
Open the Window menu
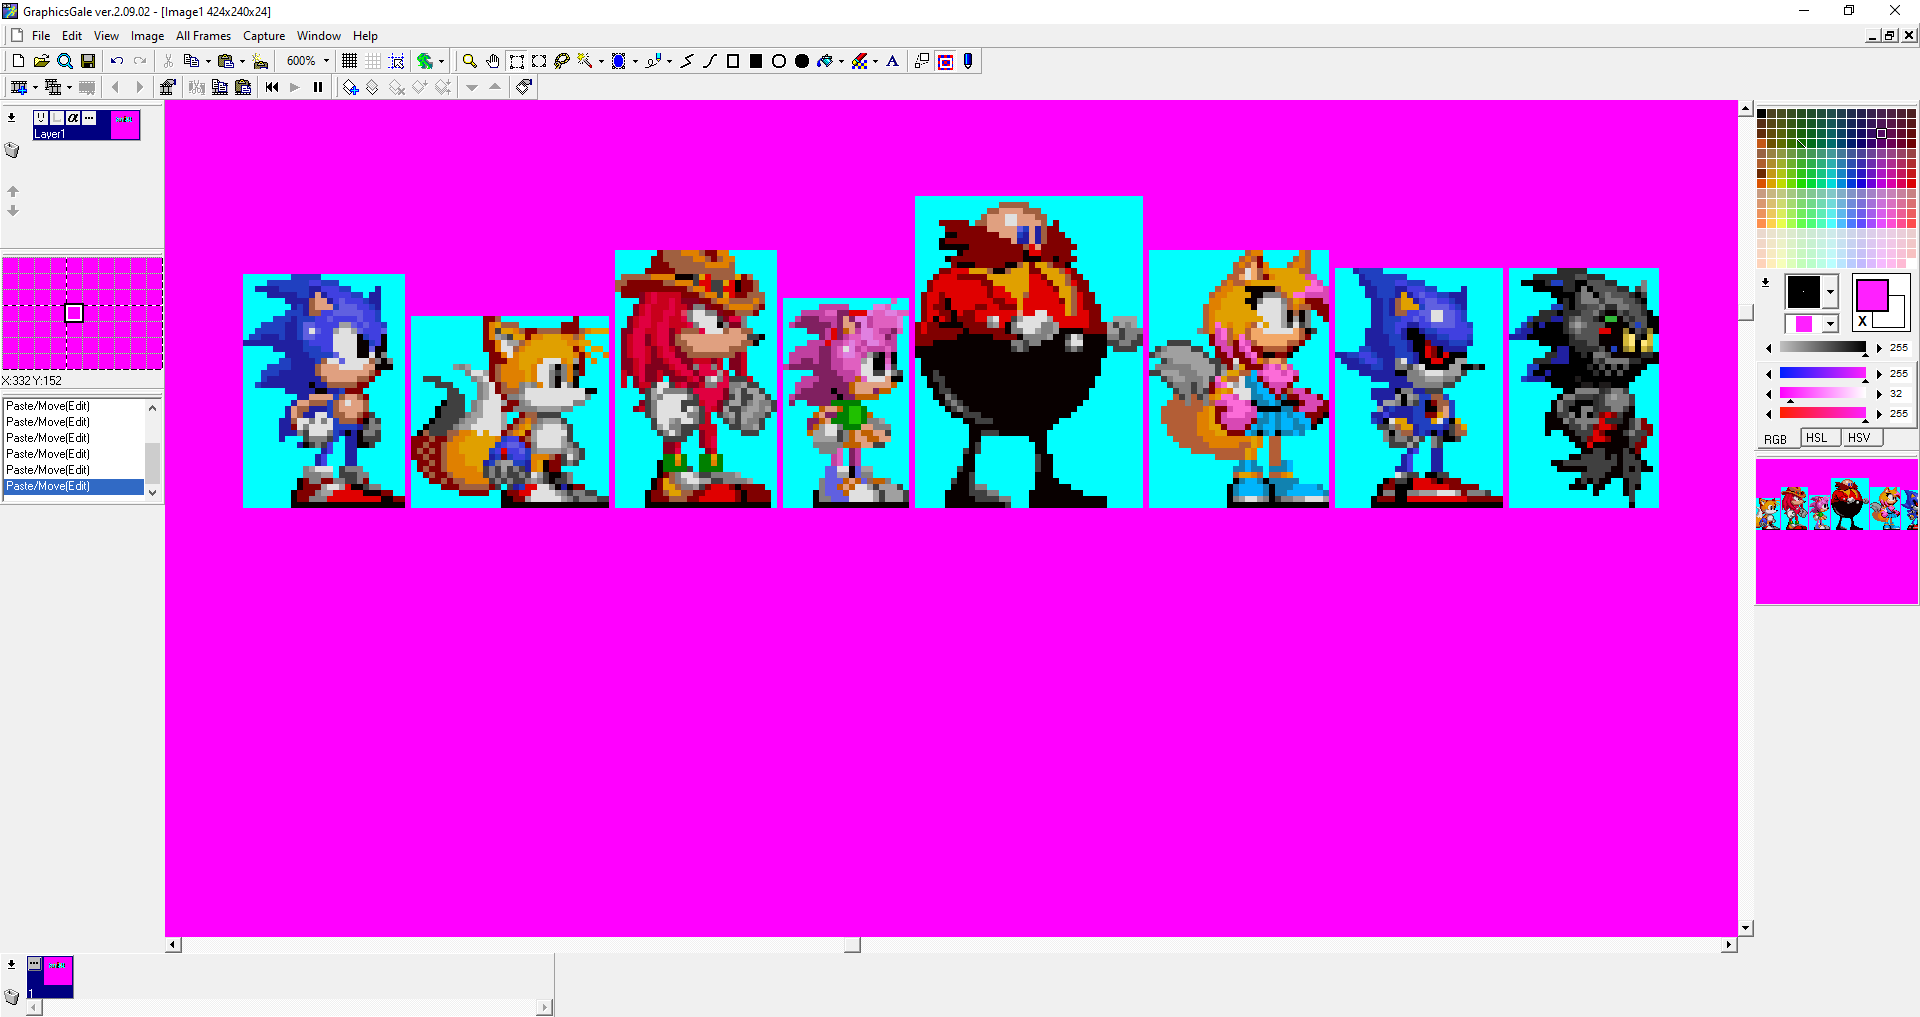pos(318,36)
